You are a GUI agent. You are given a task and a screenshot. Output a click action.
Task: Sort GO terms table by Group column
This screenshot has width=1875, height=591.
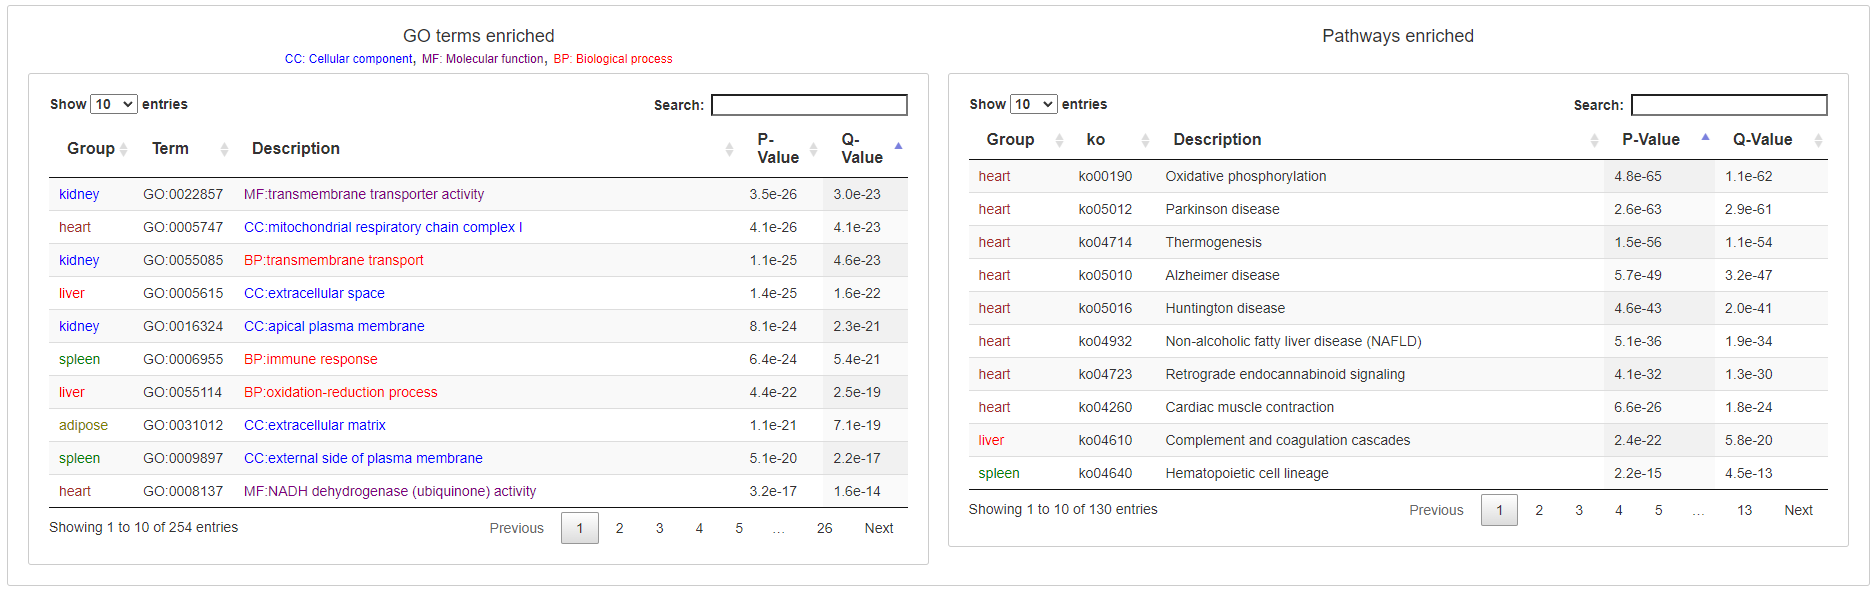click(x=91, y=149)
